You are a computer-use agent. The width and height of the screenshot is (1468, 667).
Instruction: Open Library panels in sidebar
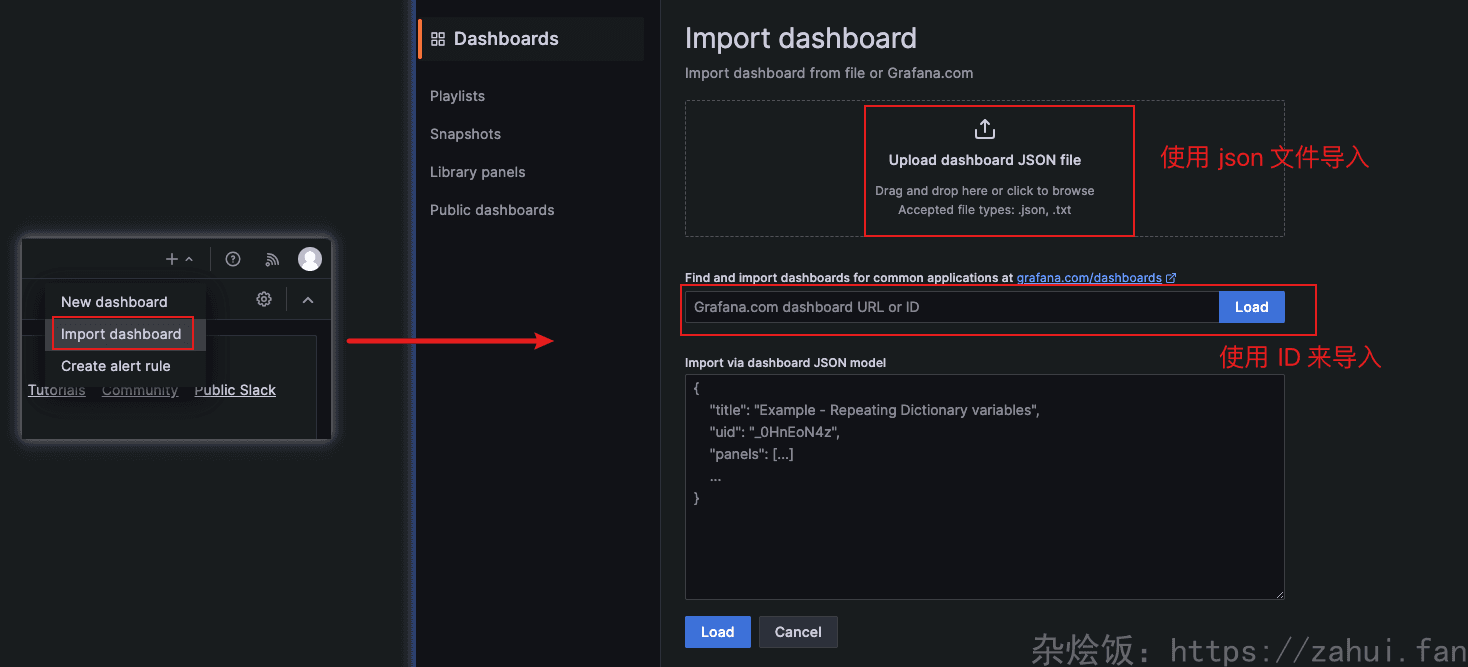point(477,172)
